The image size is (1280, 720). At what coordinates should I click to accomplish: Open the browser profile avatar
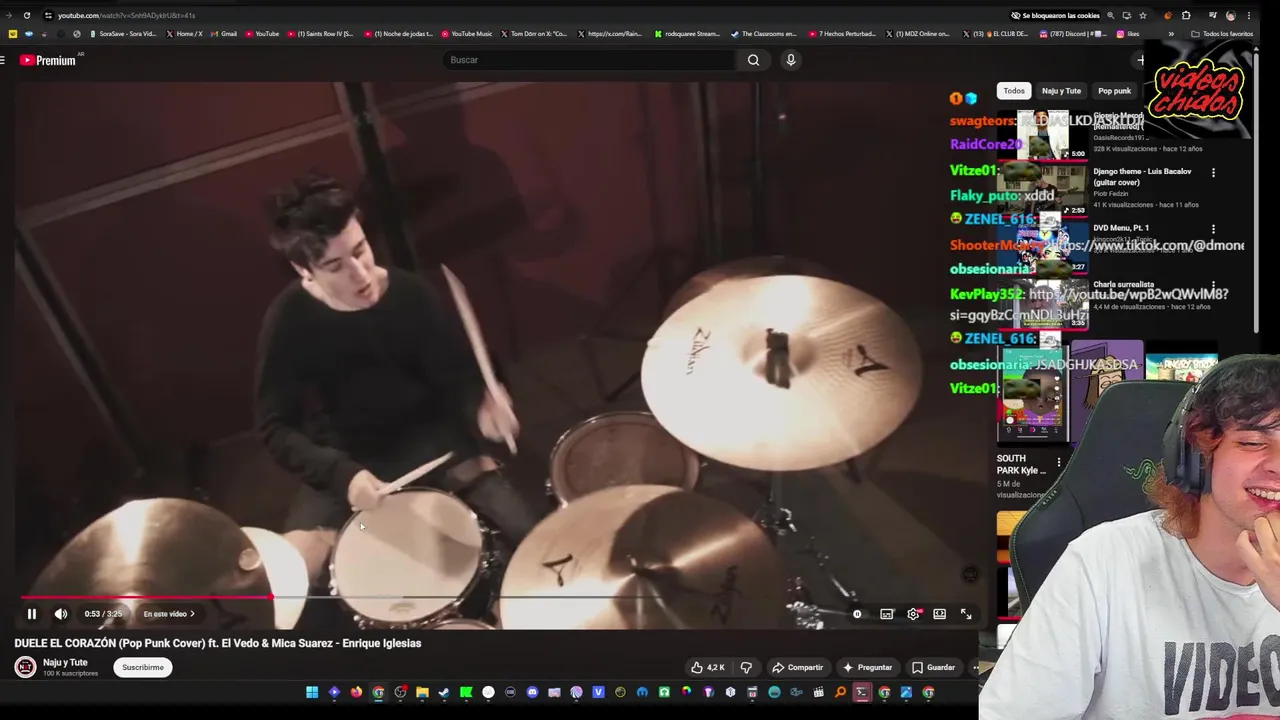click(1230, 15)
